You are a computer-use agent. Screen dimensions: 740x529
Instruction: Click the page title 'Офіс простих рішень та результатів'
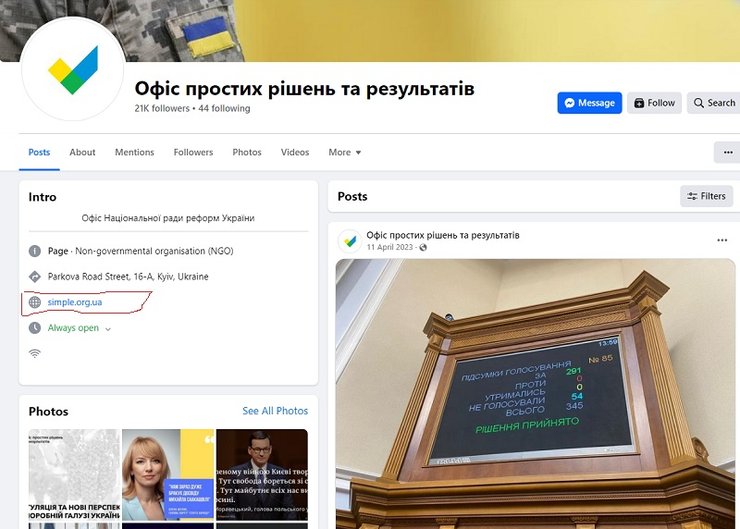pos(304,88)
